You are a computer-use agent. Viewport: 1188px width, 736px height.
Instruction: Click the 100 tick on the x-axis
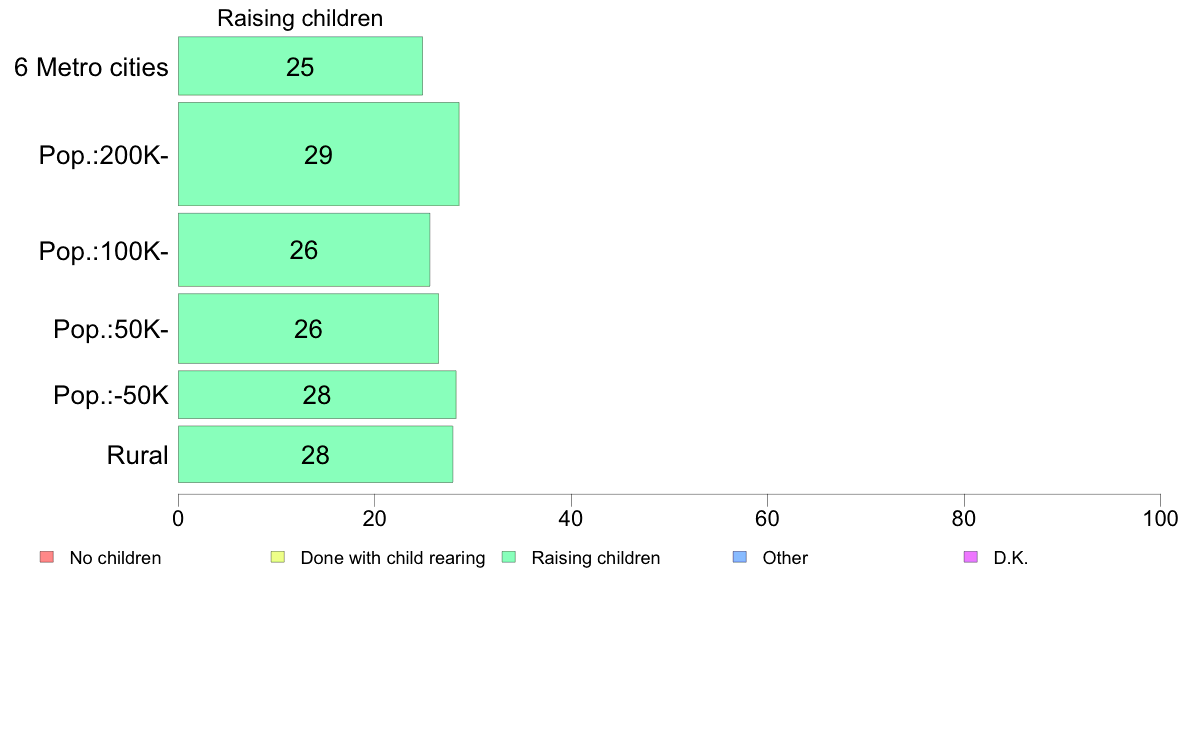tap(1160, 518)
